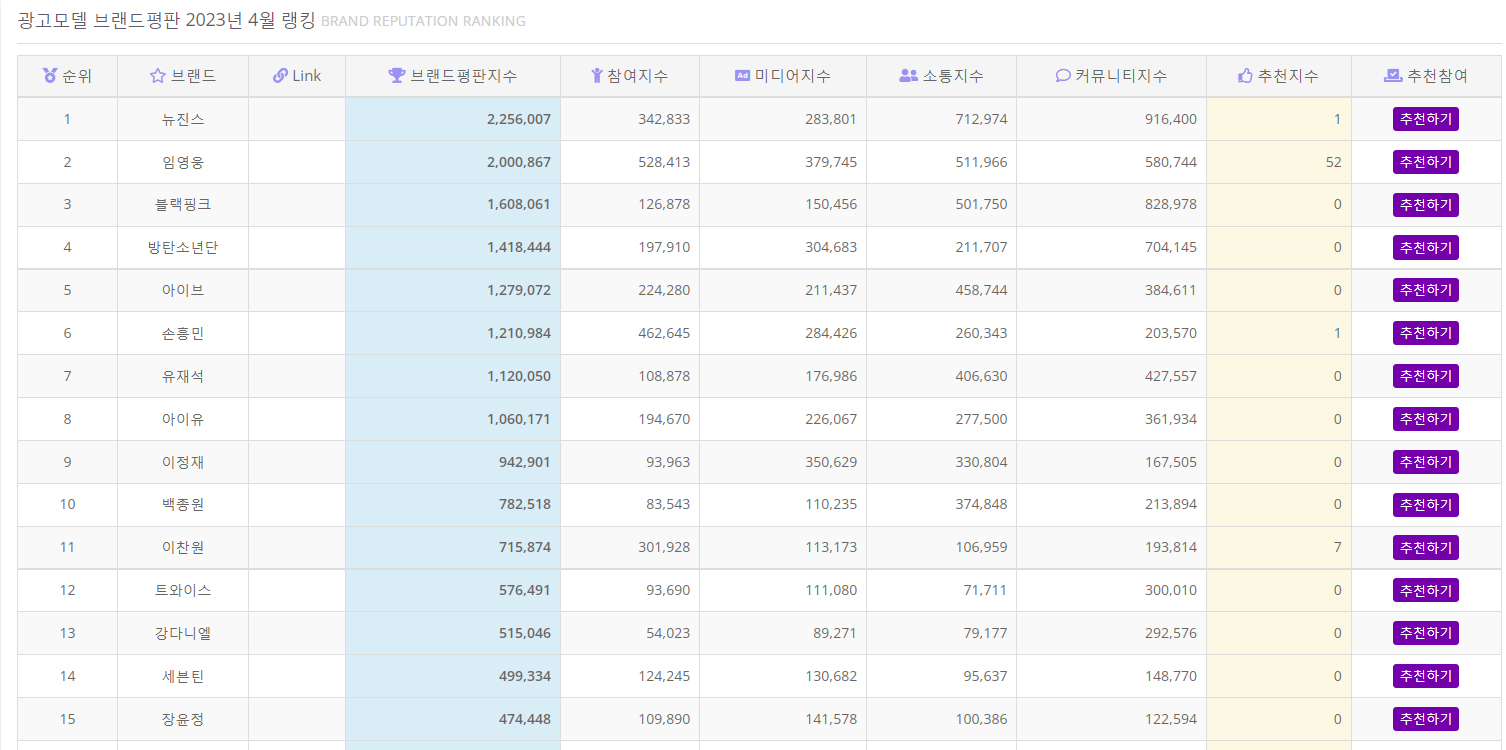Click 추천하기 in the 백종원 row
Viewport: 1506px width, 750px height.
1426,505
